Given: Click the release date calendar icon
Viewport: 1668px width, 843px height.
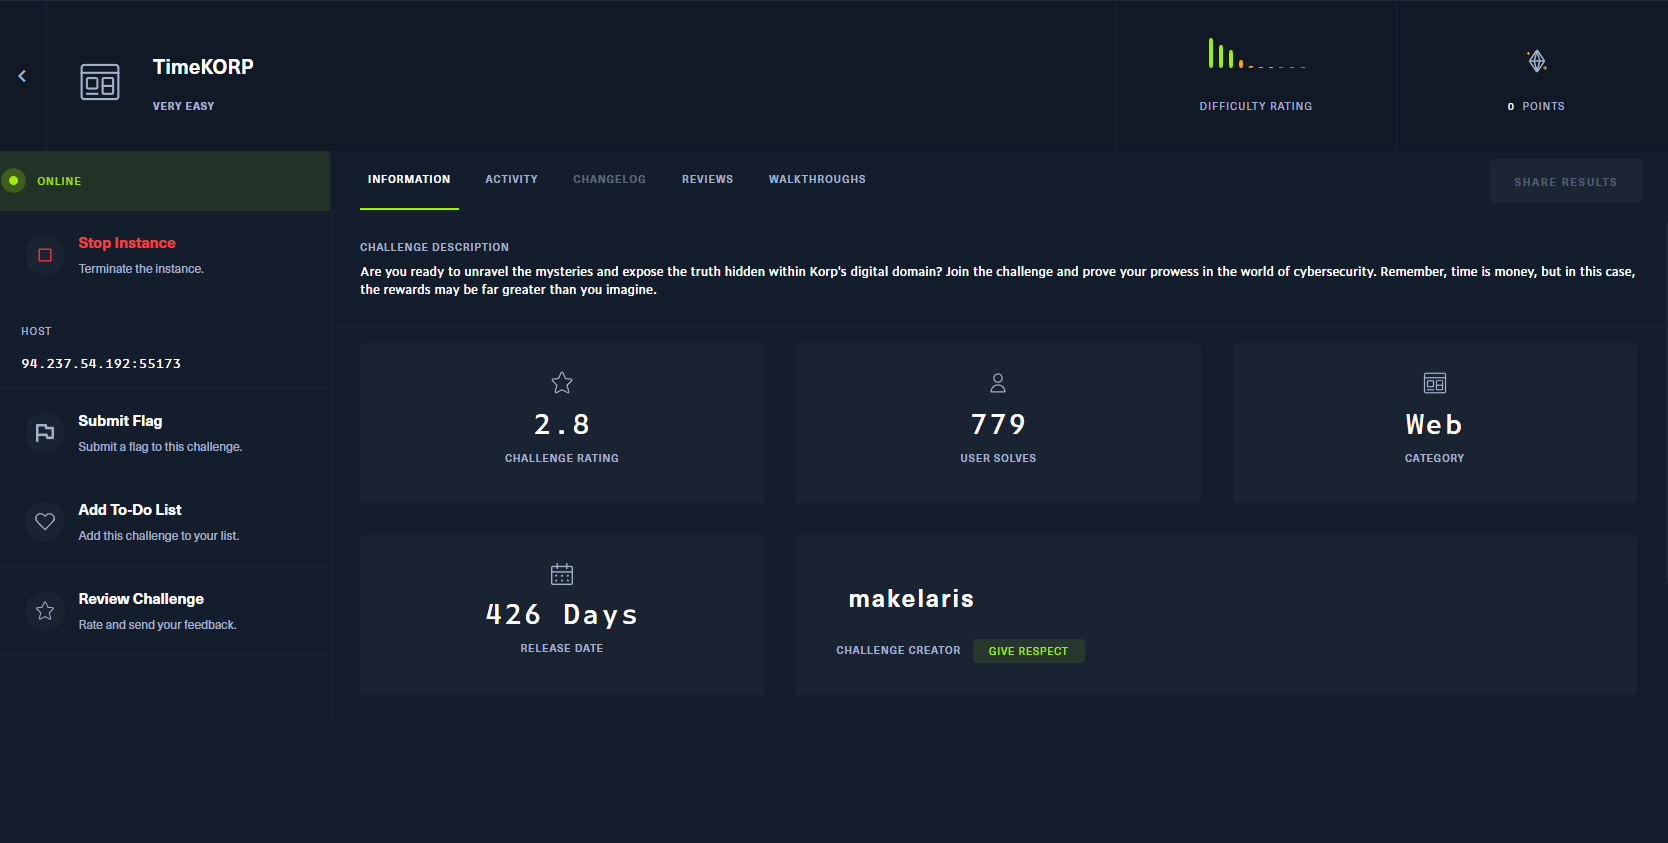Looking at the screenshot, I should click(x=562, y=574).
